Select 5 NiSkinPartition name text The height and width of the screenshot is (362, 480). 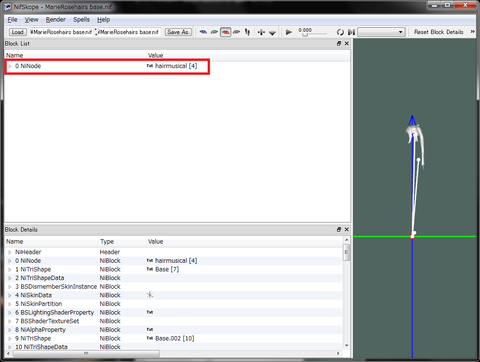click(39, 304)
